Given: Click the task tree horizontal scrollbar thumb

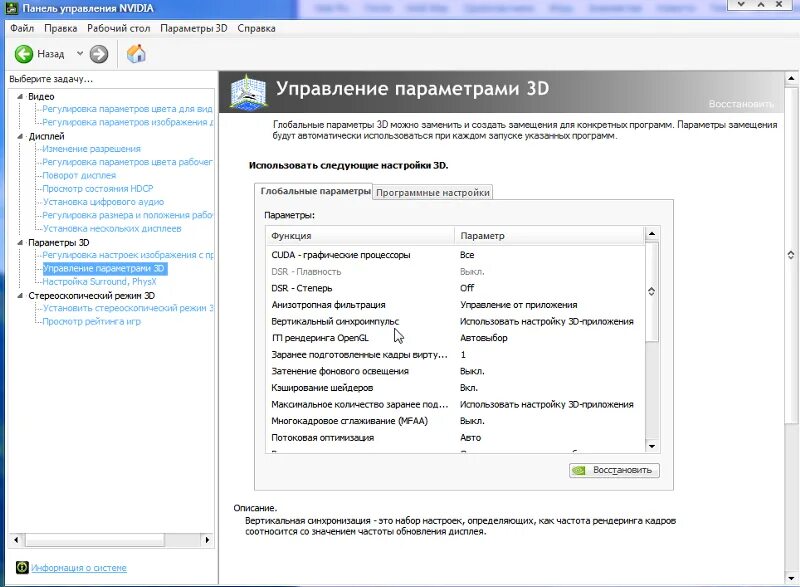Looking at the screenshot, I should coord(95,540).
